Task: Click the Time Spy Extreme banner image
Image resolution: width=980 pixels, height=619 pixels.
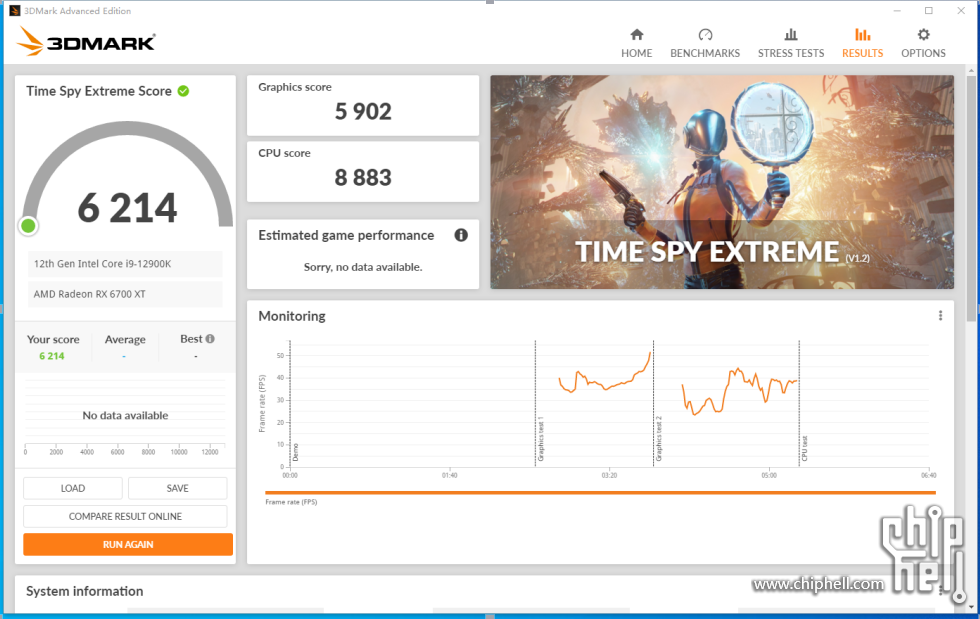Action: 722,182
